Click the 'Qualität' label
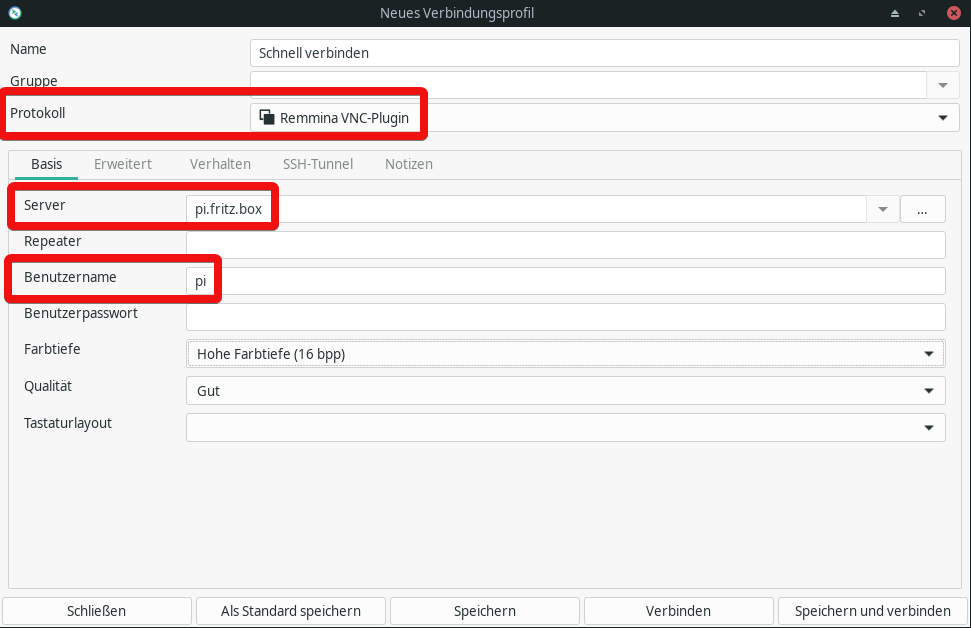 48,386
